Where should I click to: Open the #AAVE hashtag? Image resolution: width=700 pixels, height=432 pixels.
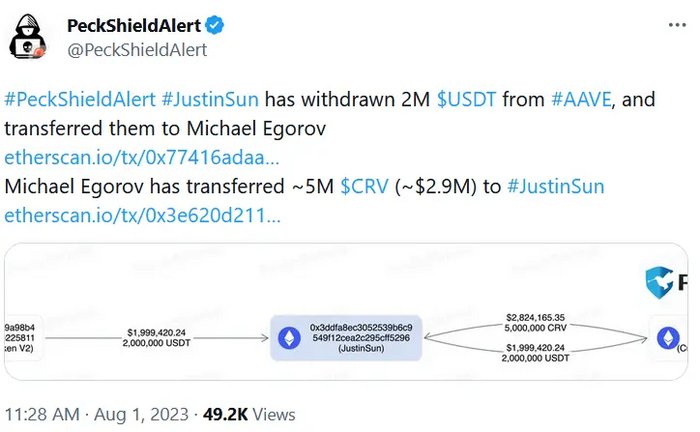584,101
